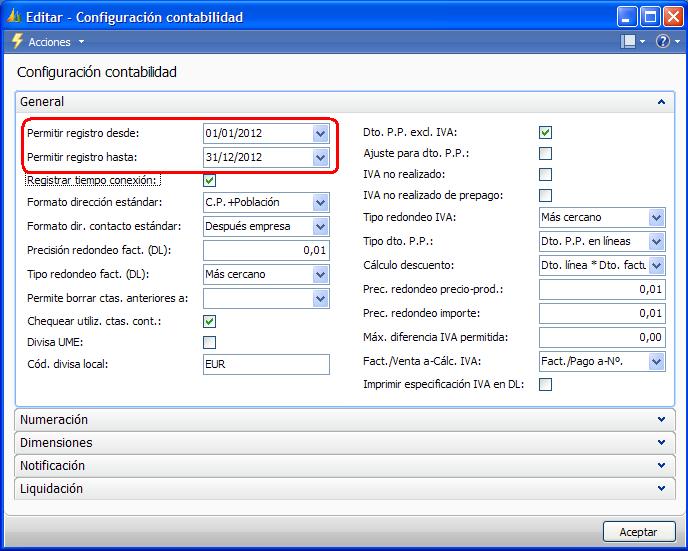Enable Divisa UME checkbox

click(x=210, y=342)
